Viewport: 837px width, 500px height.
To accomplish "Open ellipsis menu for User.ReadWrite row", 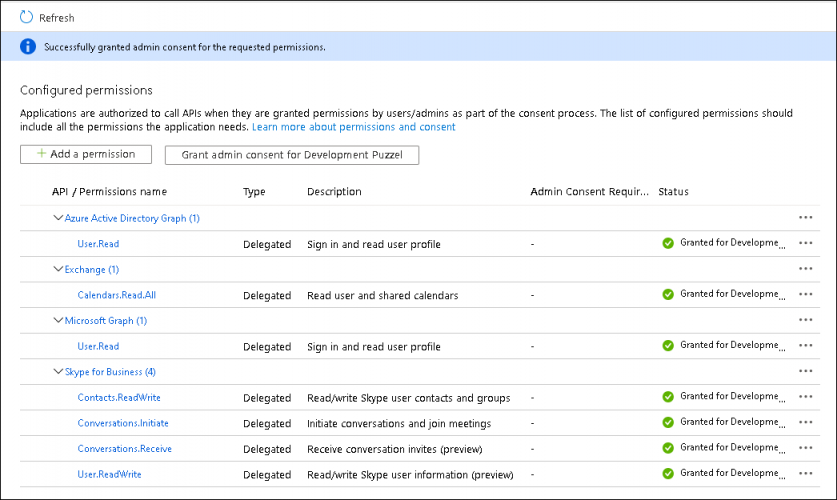I will pos(805,474).
